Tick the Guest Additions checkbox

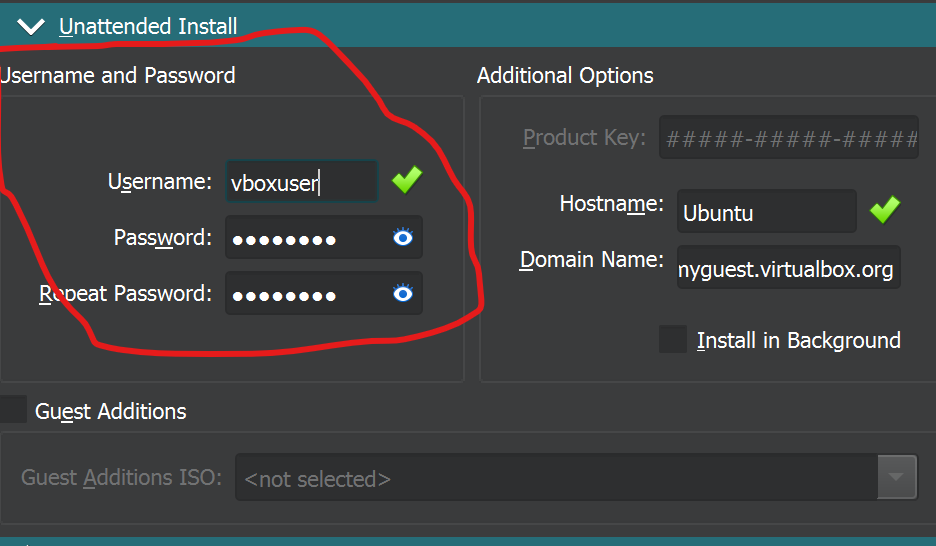coord(13,409)
